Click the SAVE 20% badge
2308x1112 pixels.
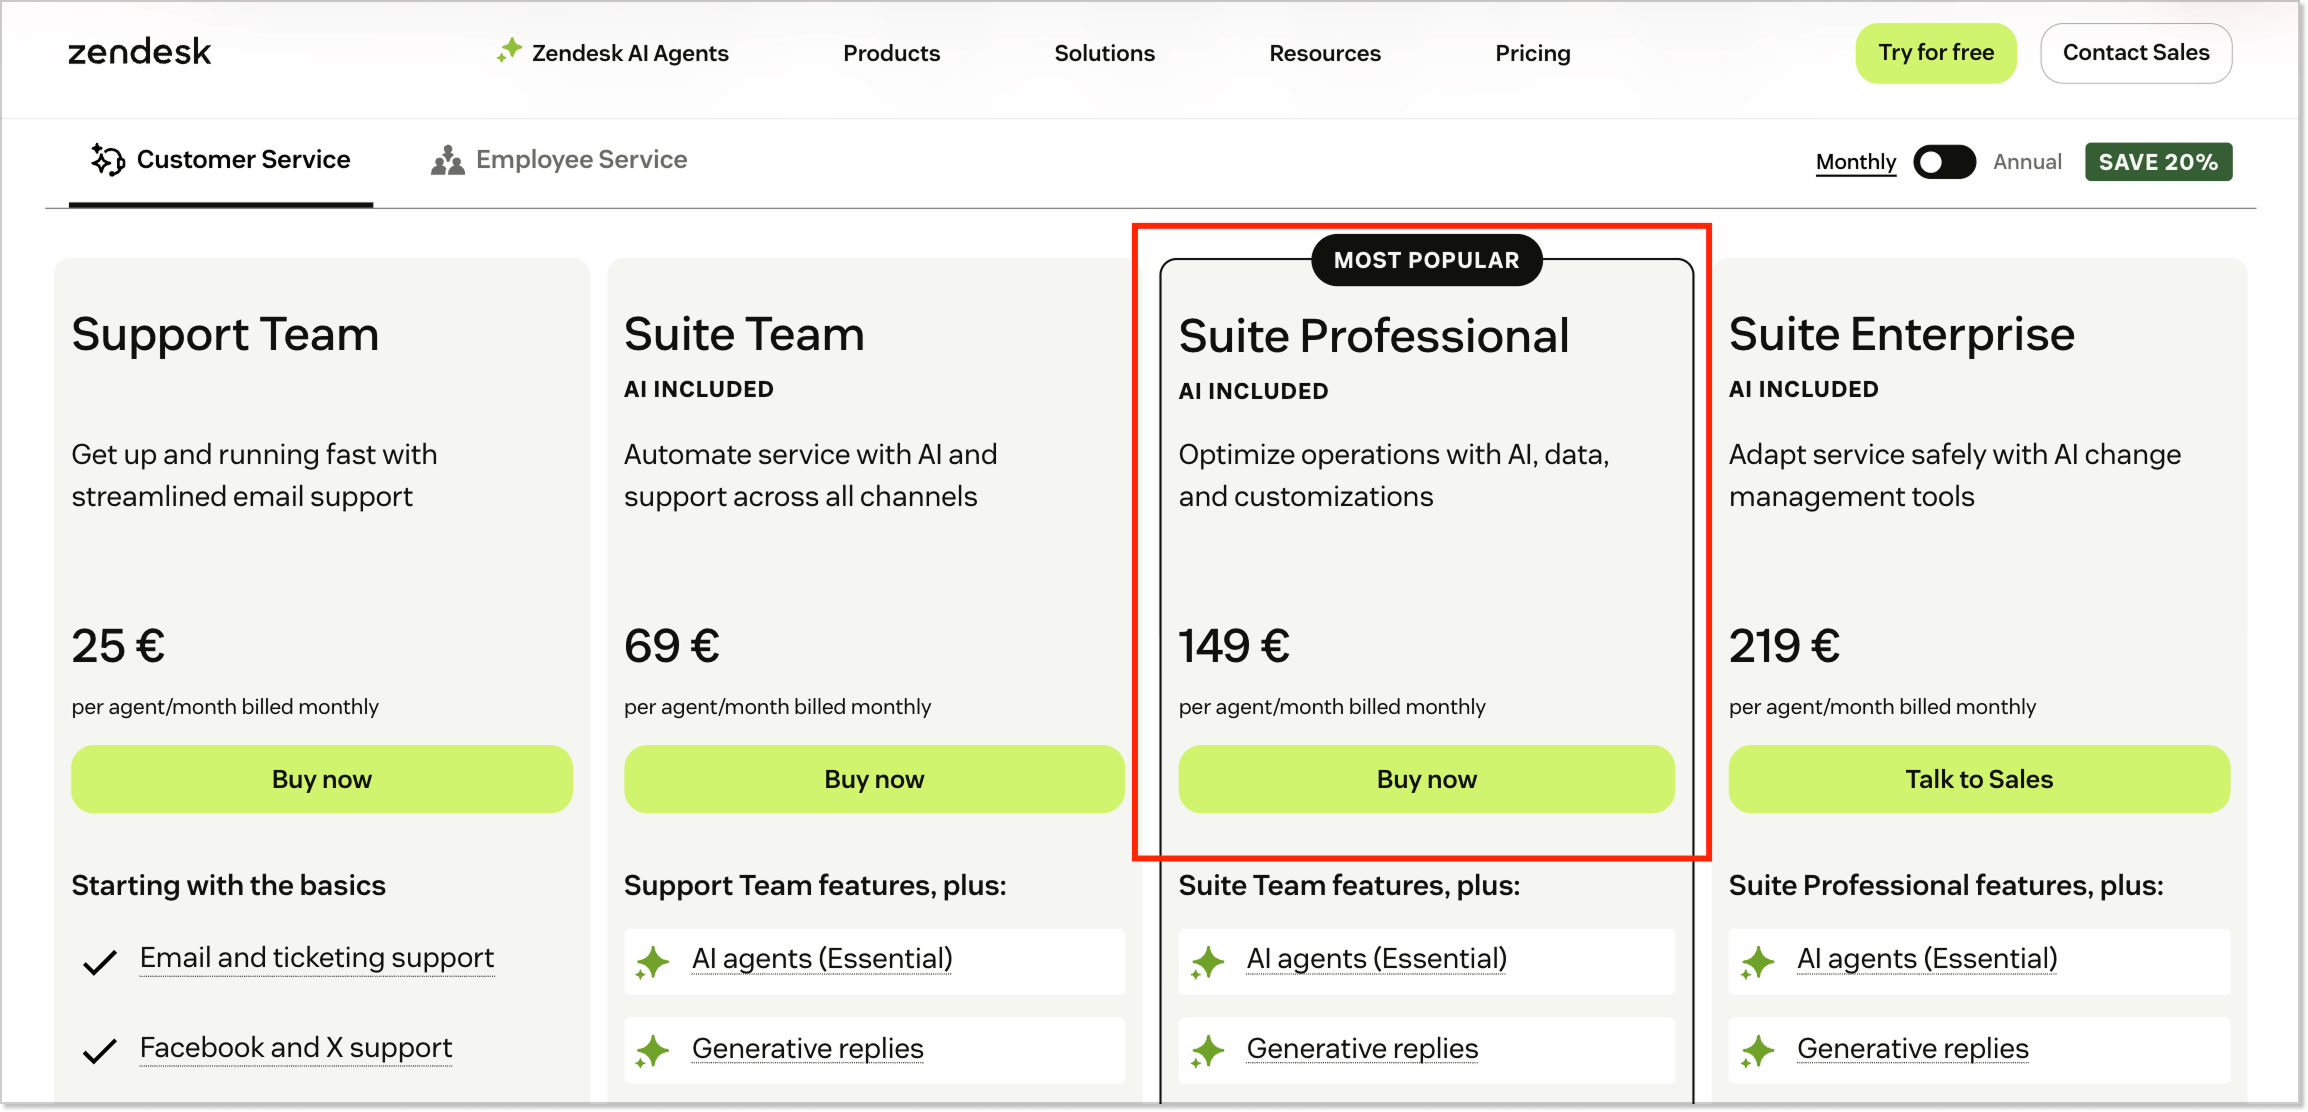[x=2158, y=161]
